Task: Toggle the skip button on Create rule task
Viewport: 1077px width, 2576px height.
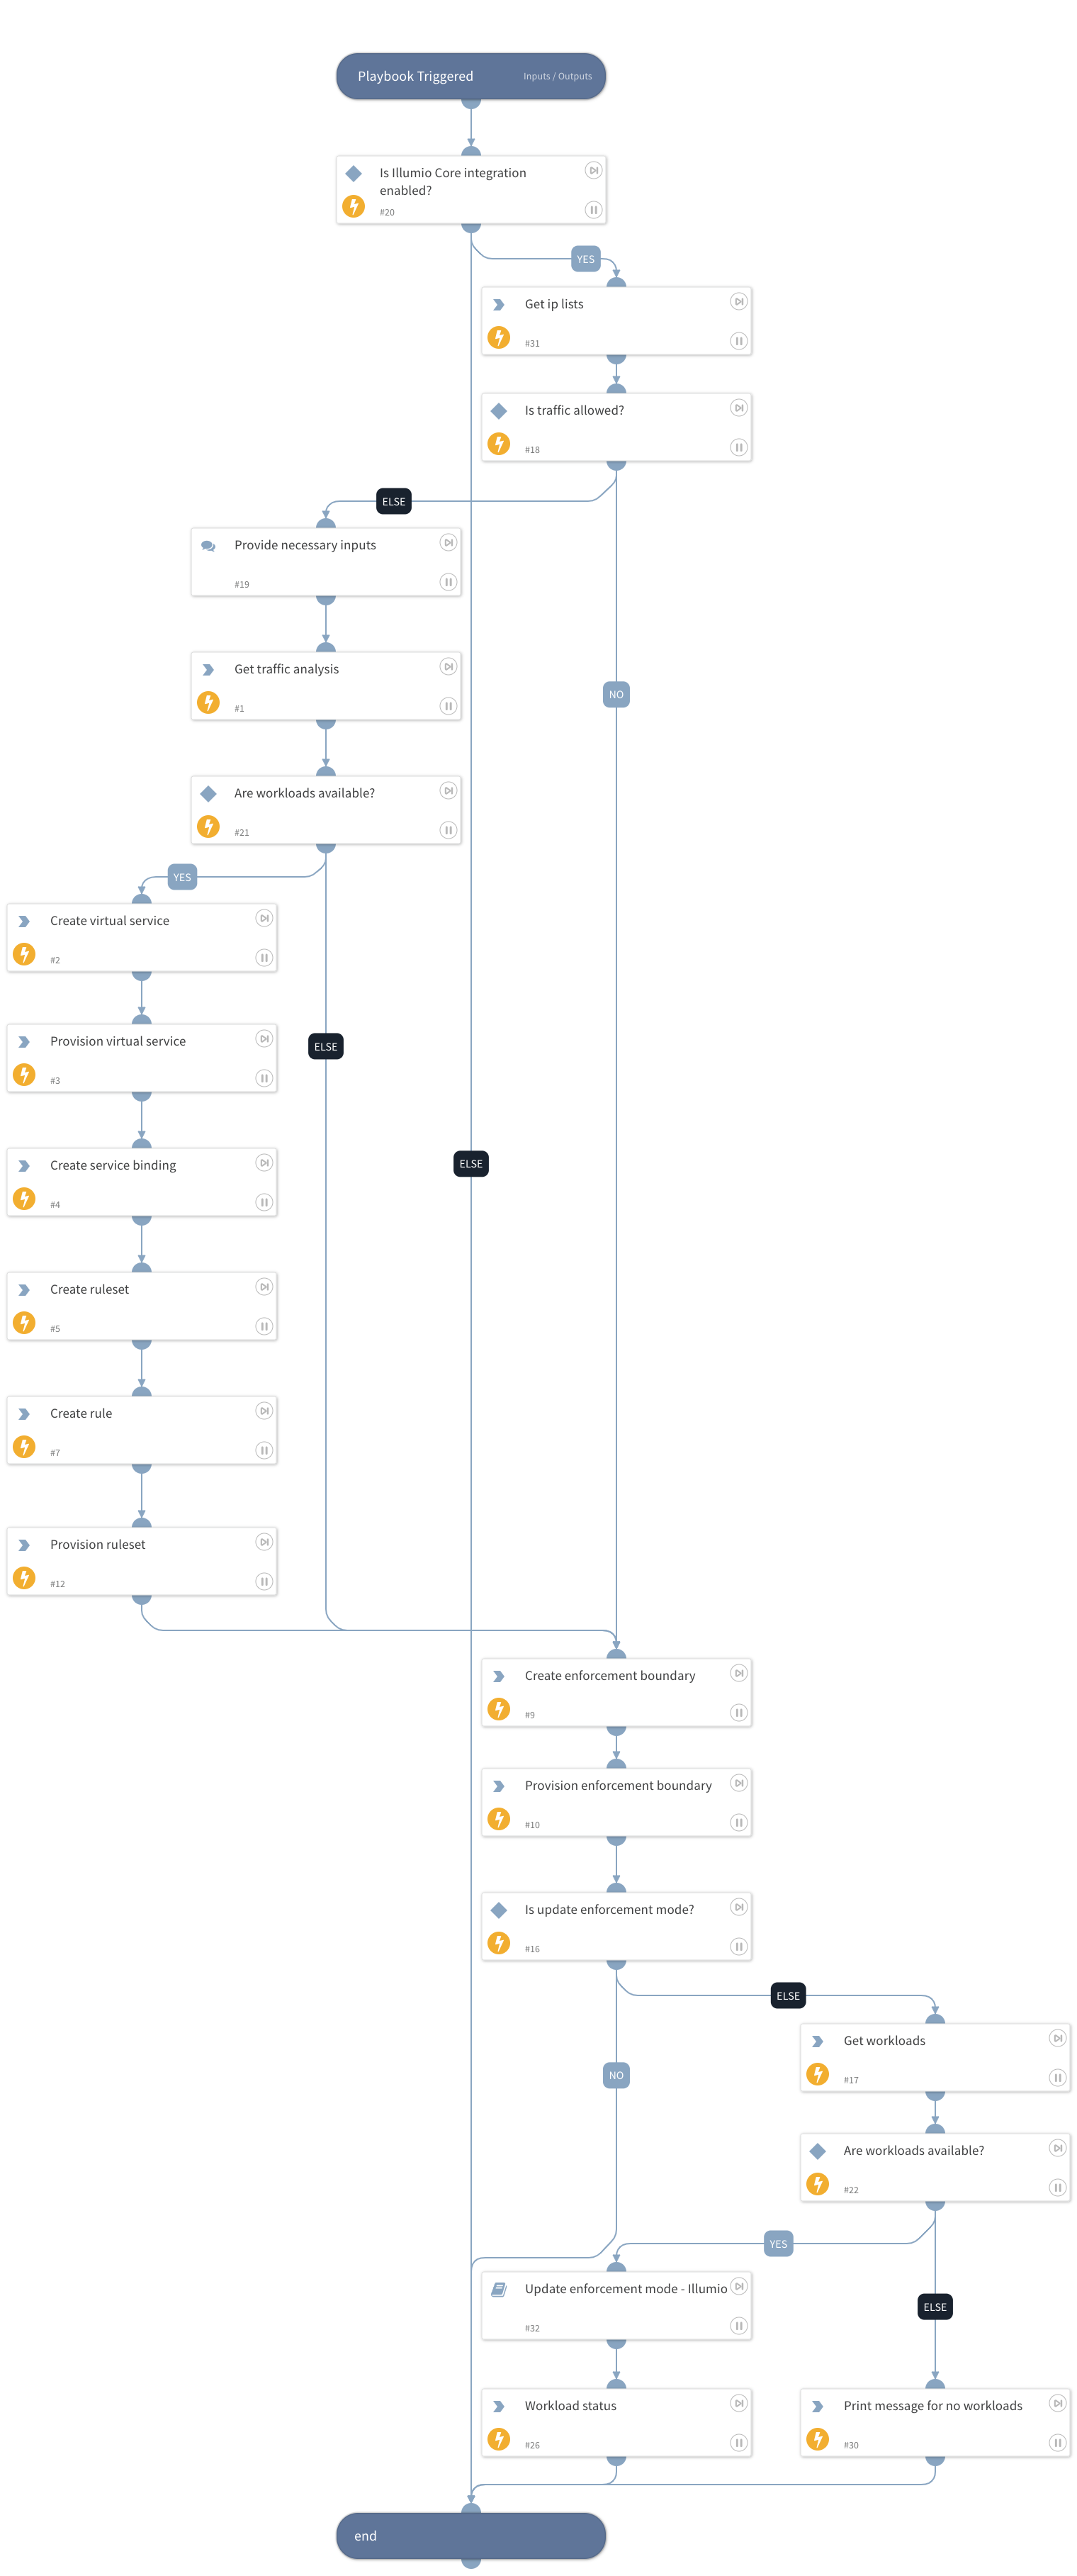Action: [264, 1411]
